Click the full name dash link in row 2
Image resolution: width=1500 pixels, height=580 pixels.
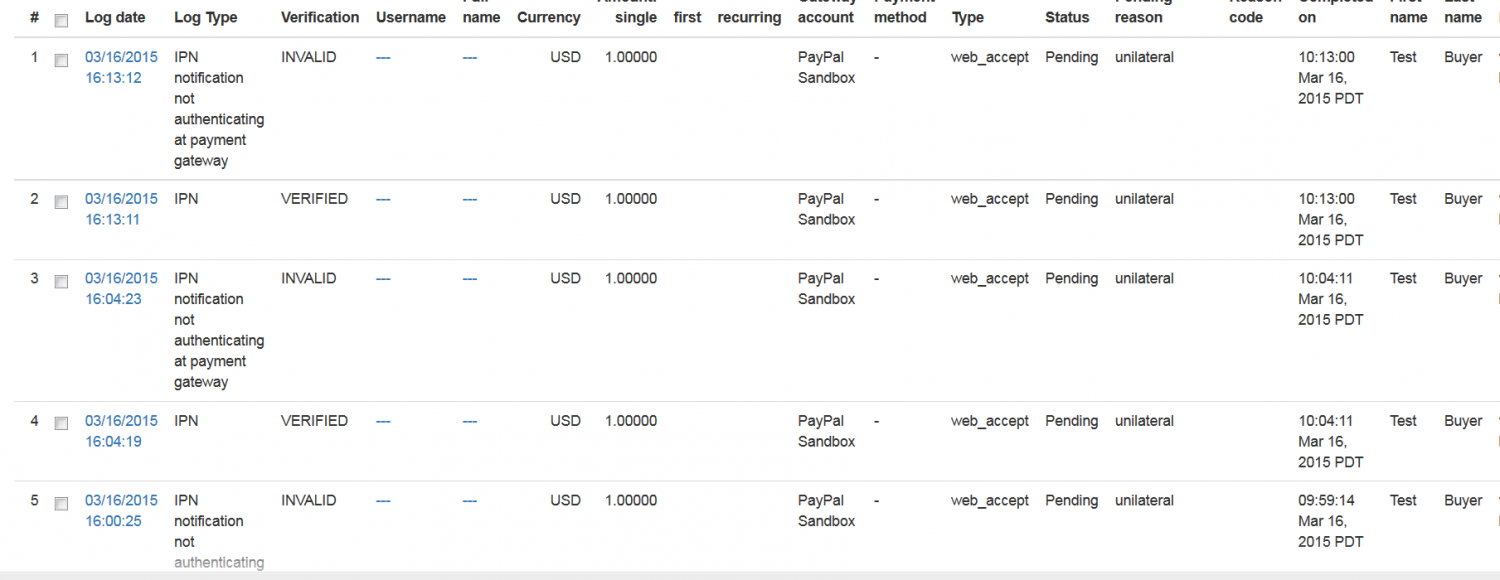(470, 200)
